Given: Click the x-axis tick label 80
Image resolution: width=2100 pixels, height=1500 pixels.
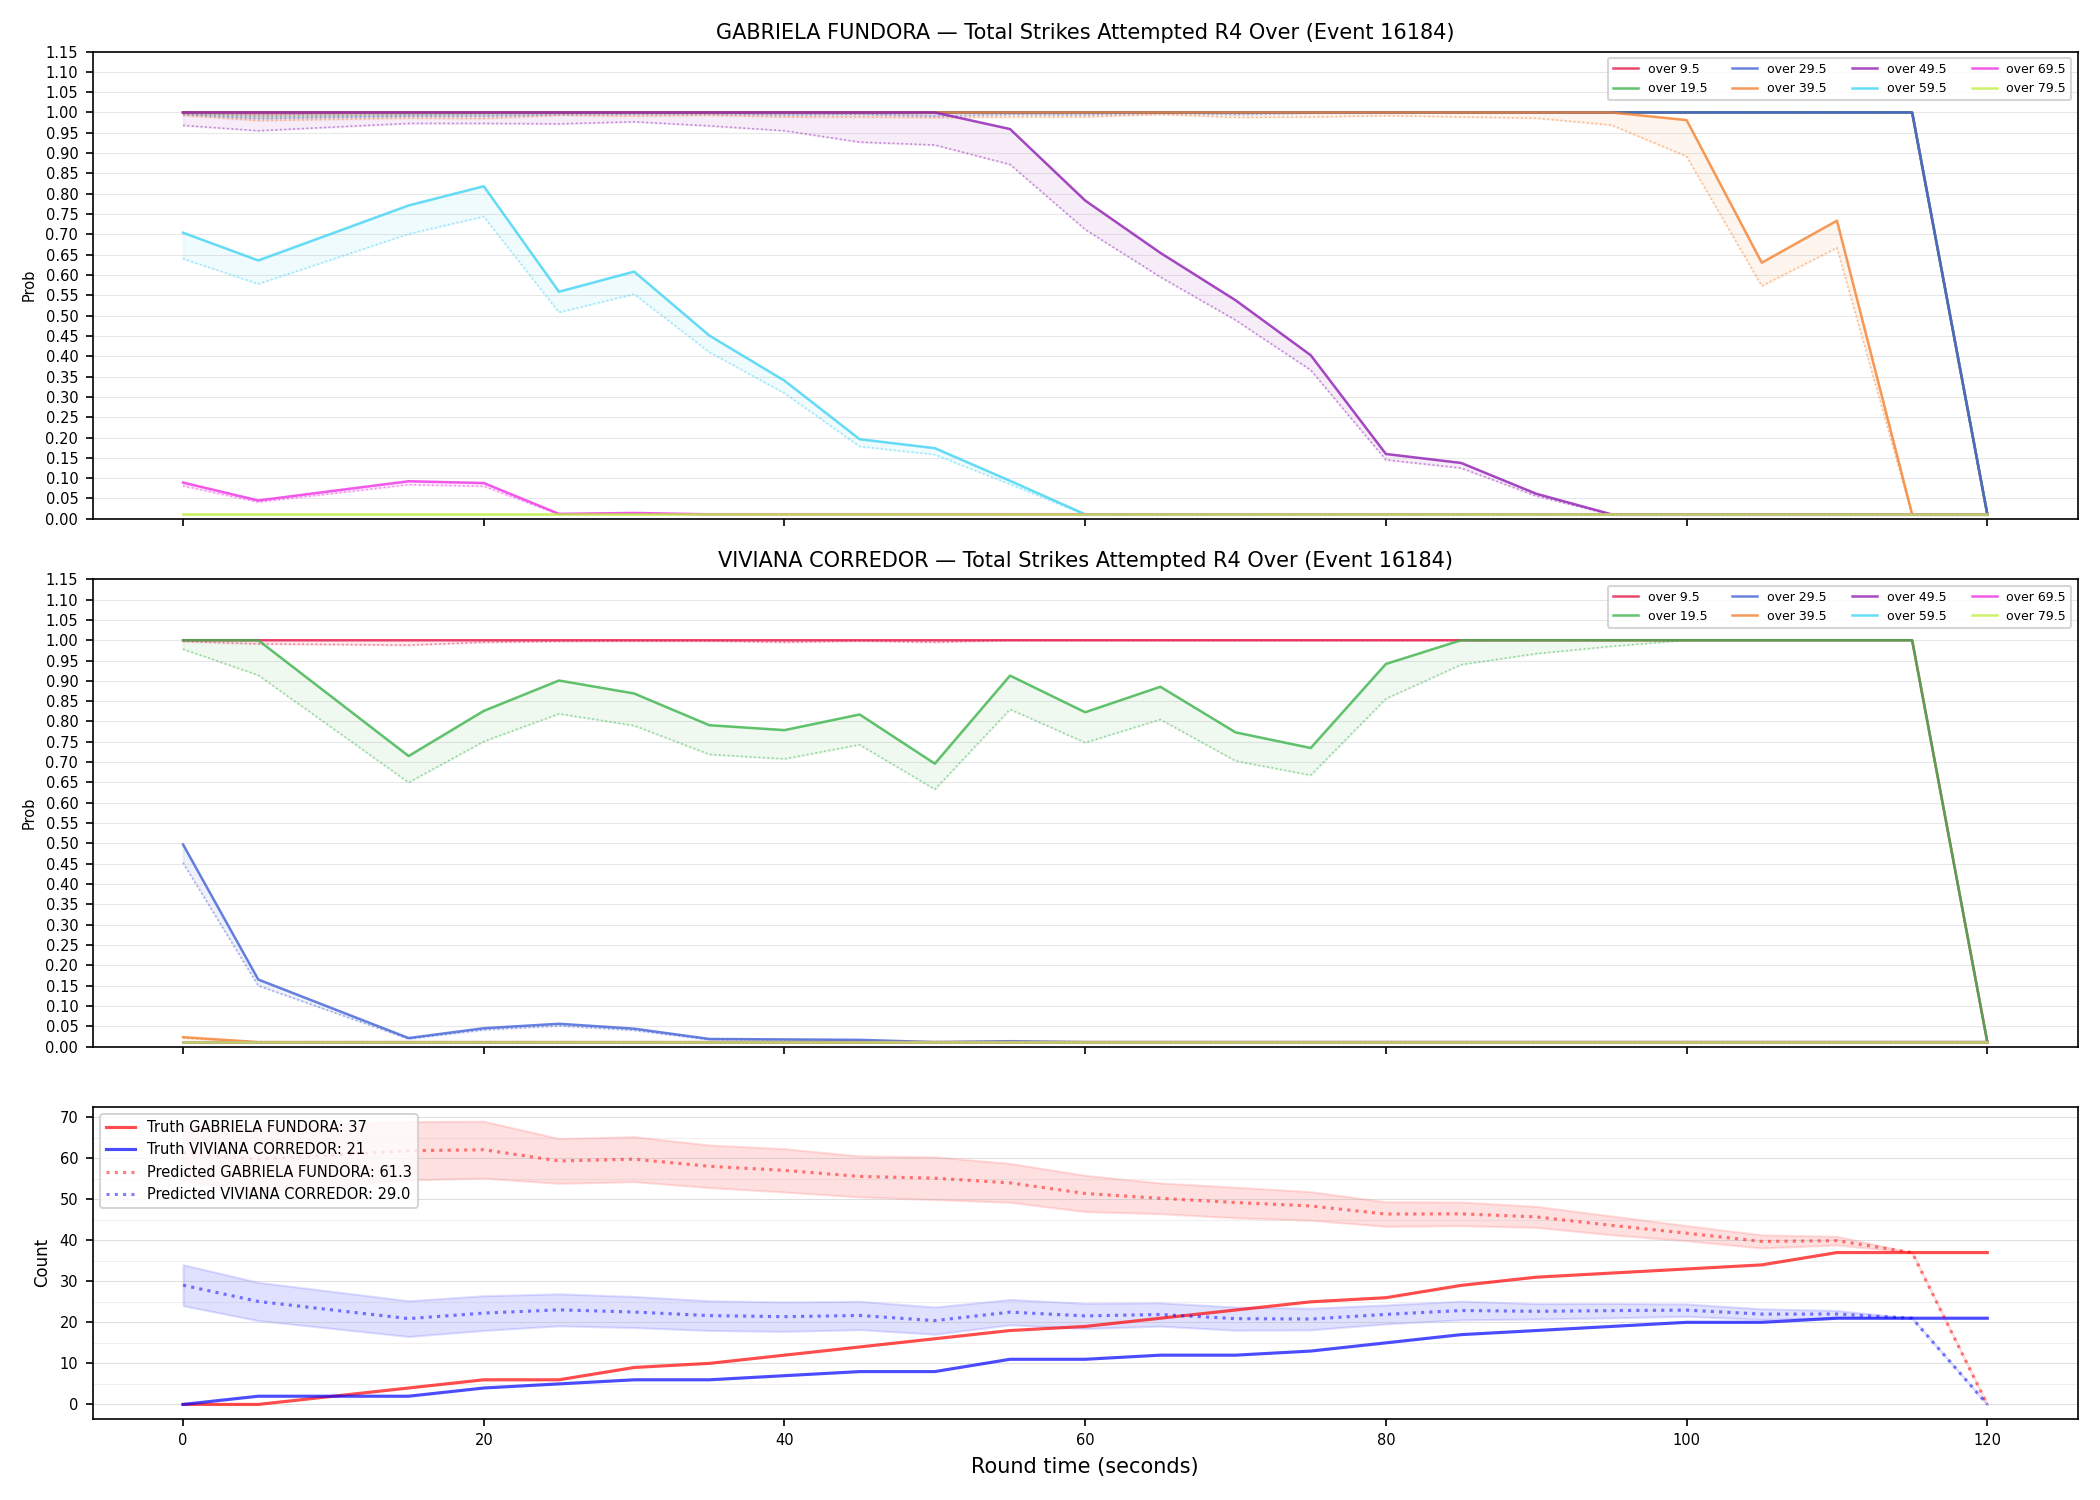Looking at the screenshot, I should 1386,1440.
